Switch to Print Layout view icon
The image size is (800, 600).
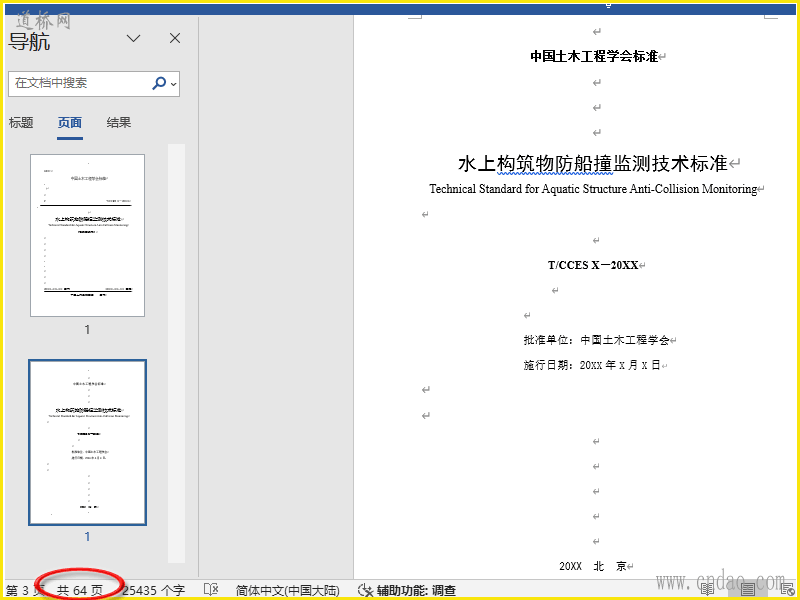pos(748,589)
